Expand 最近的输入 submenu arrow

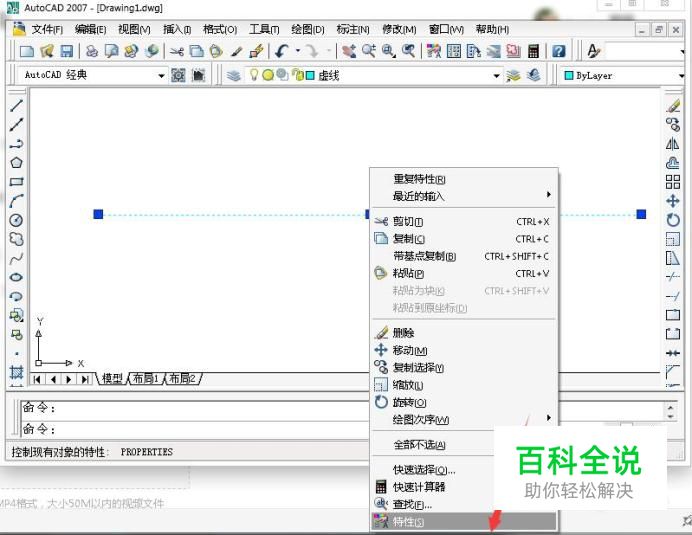click(x=549, y=195)
